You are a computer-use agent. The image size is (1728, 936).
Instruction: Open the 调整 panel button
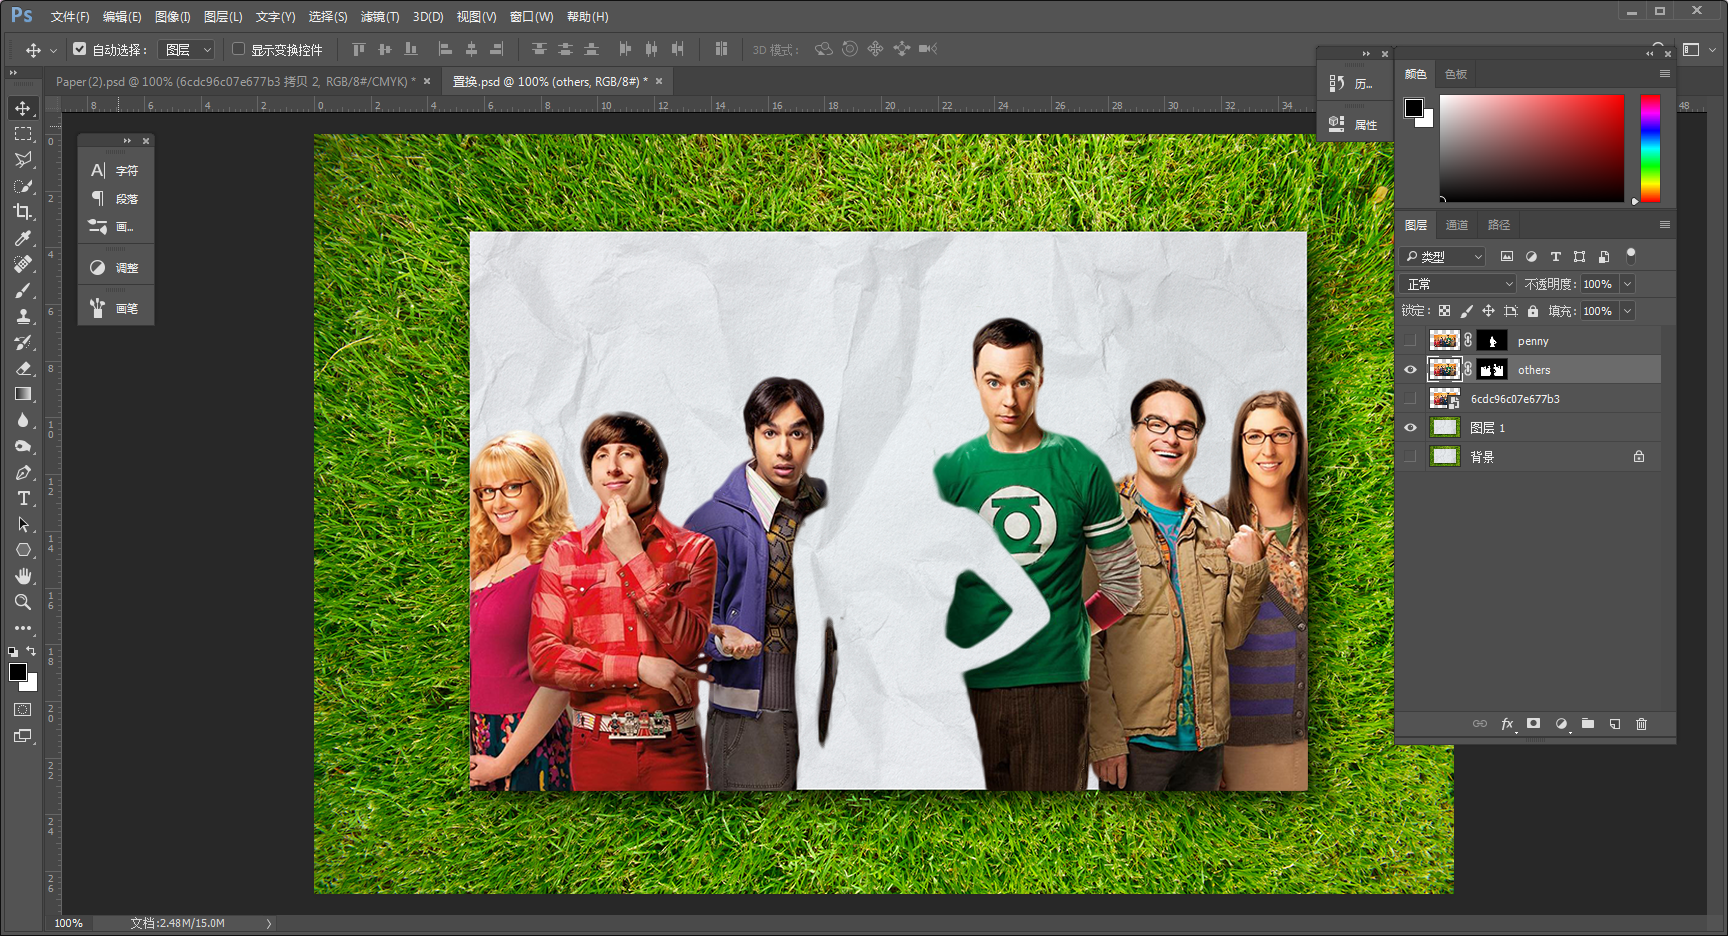point(115,268)
